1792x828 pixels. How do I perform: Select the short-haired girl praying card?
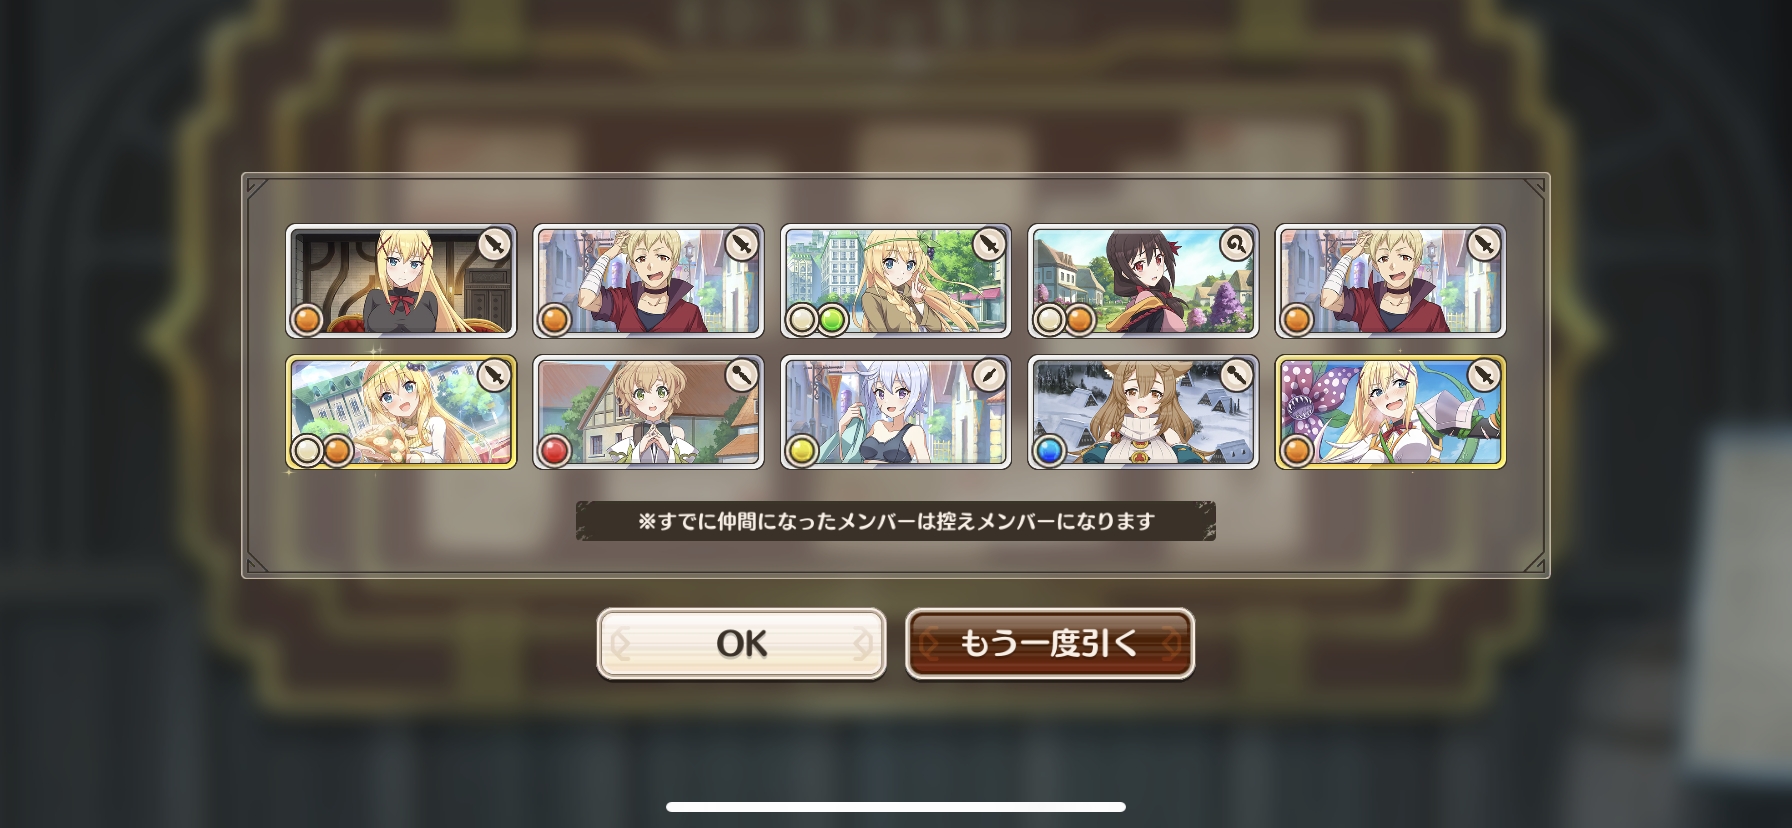(648, 412)
